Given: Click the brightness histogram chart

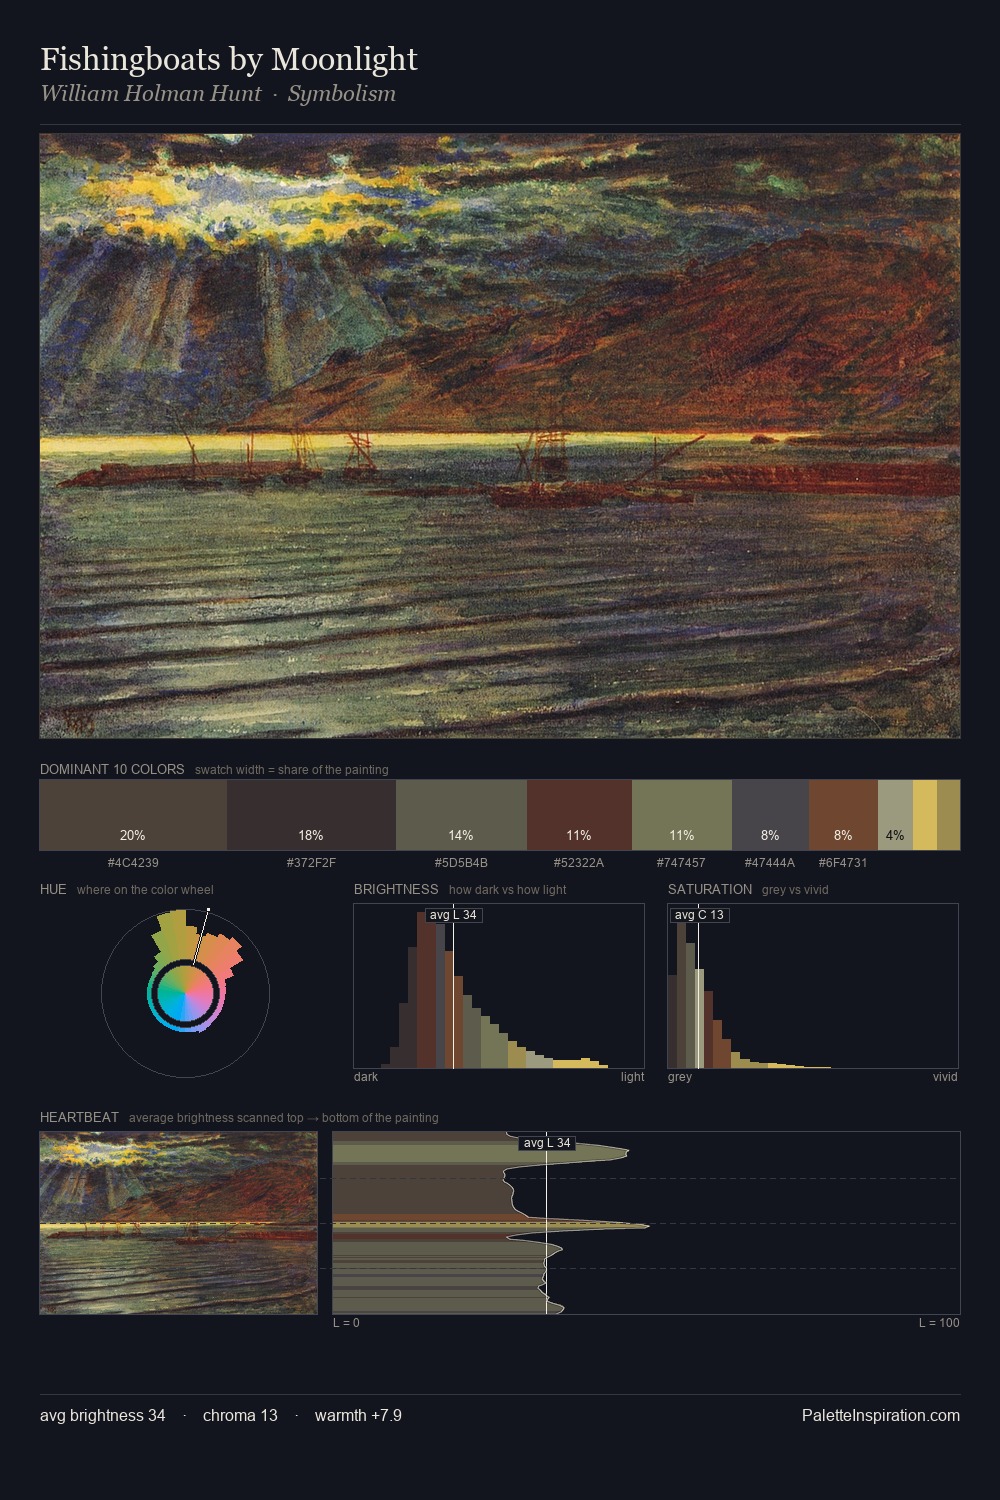Looking at the screenshot, I should tap(499, 986).
